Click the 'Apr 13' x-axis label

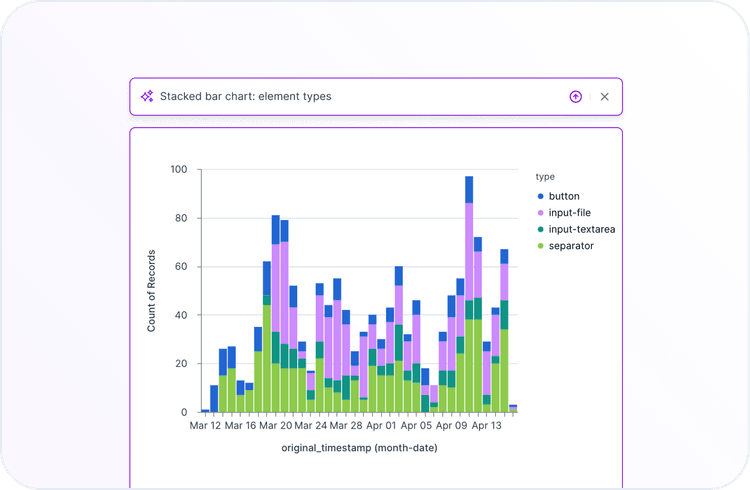point(486,425)
